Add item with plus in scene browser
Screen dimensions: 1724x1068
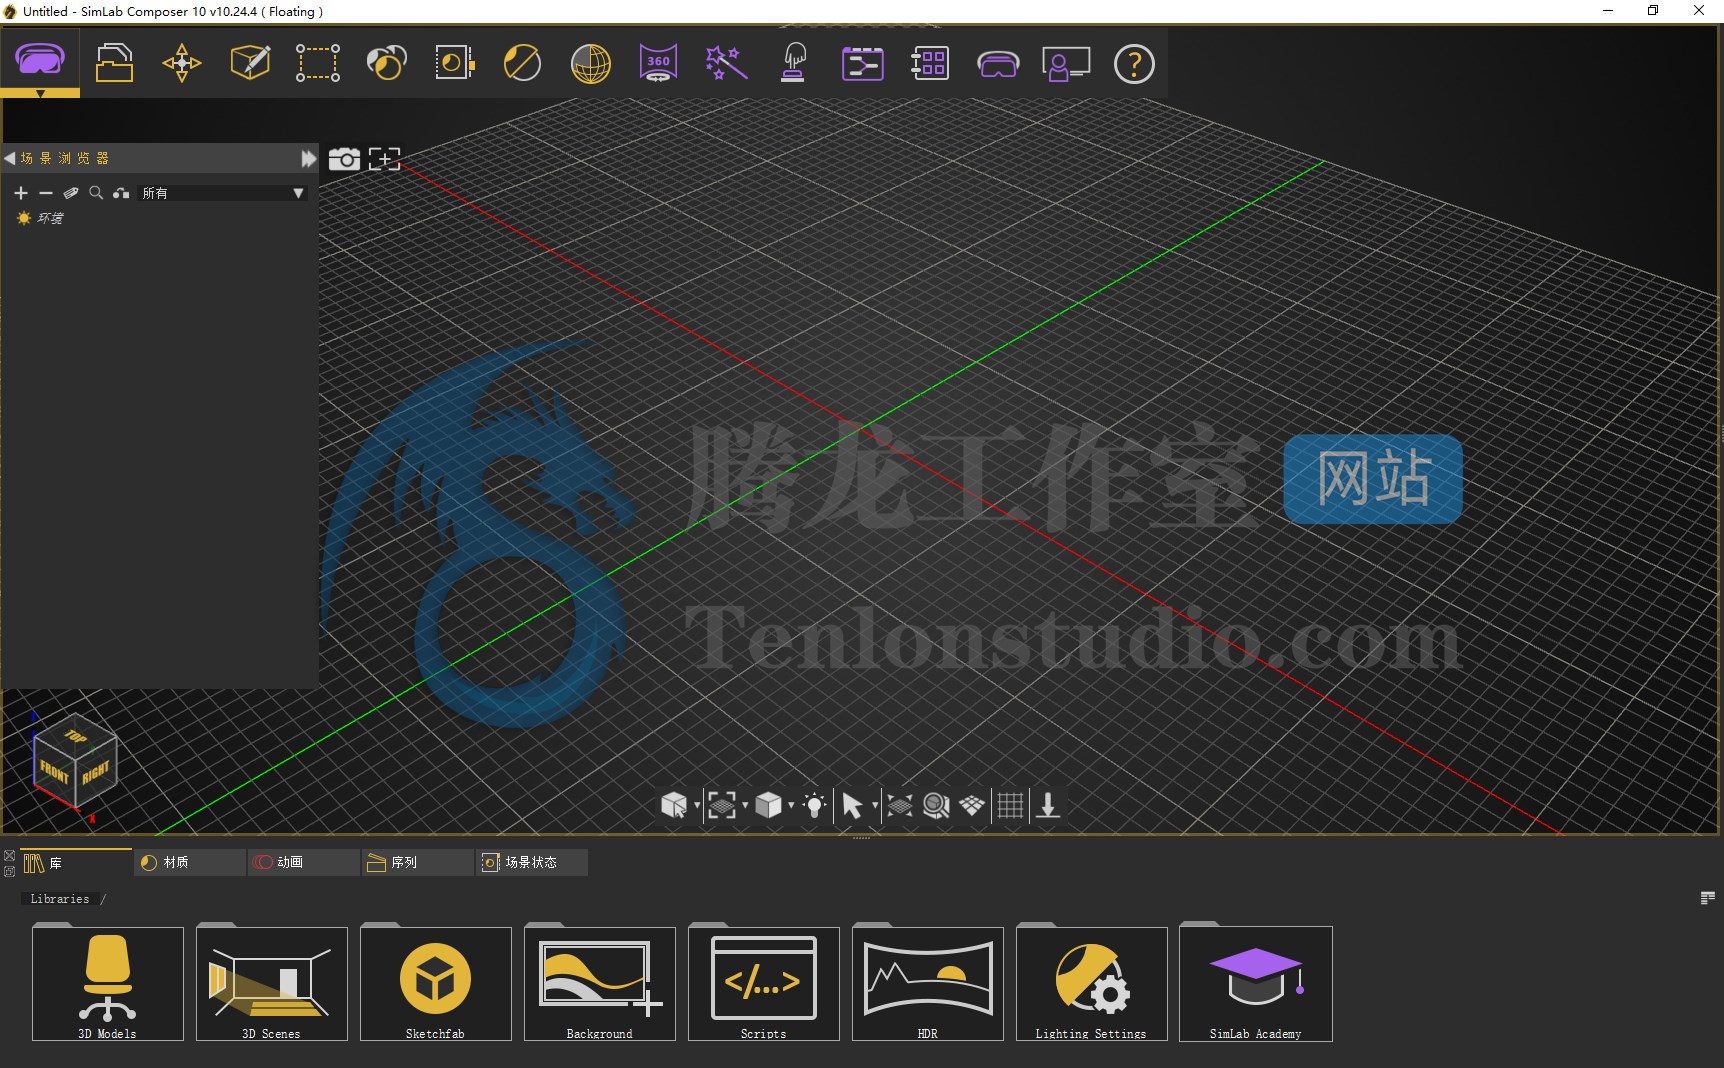(21, 193)
